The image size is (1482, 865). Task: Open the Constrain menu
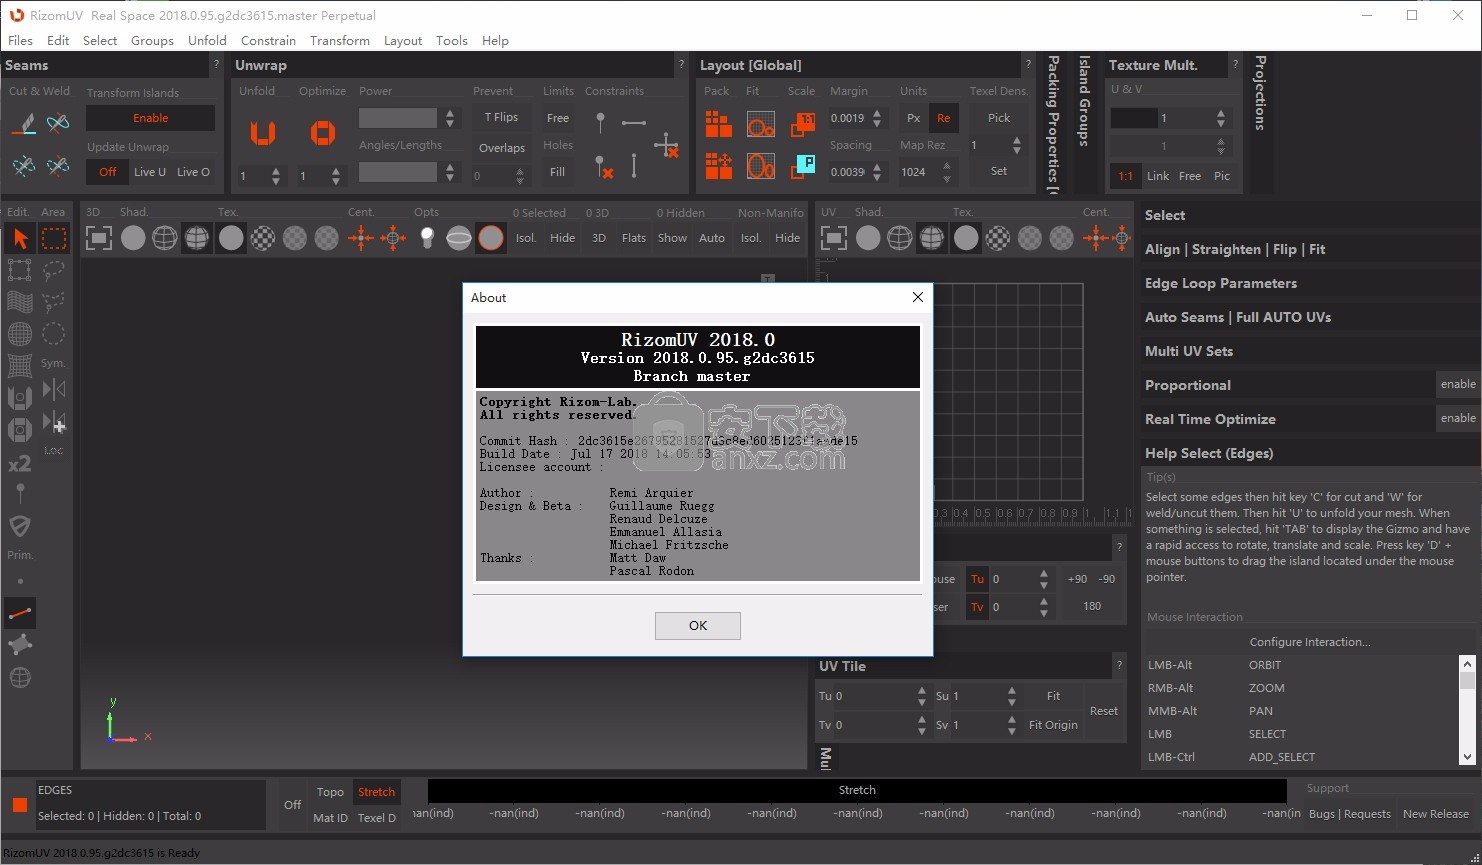click(x=268, y=41)
